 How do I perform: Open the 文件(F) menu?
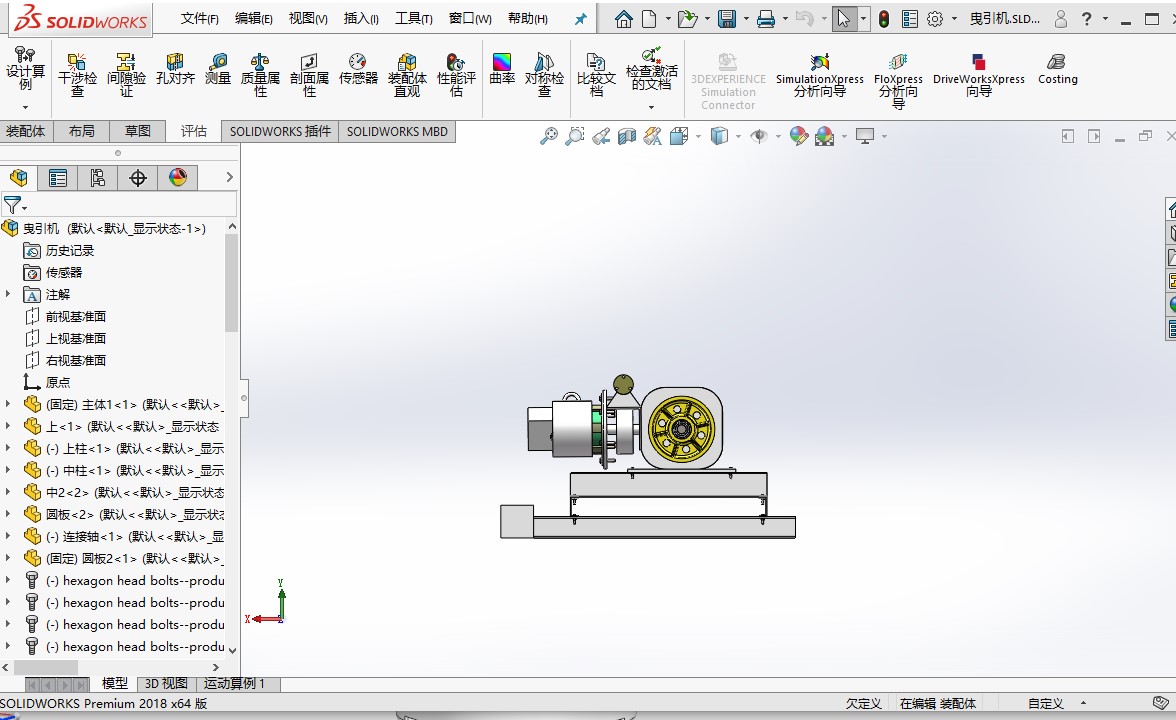200,19
